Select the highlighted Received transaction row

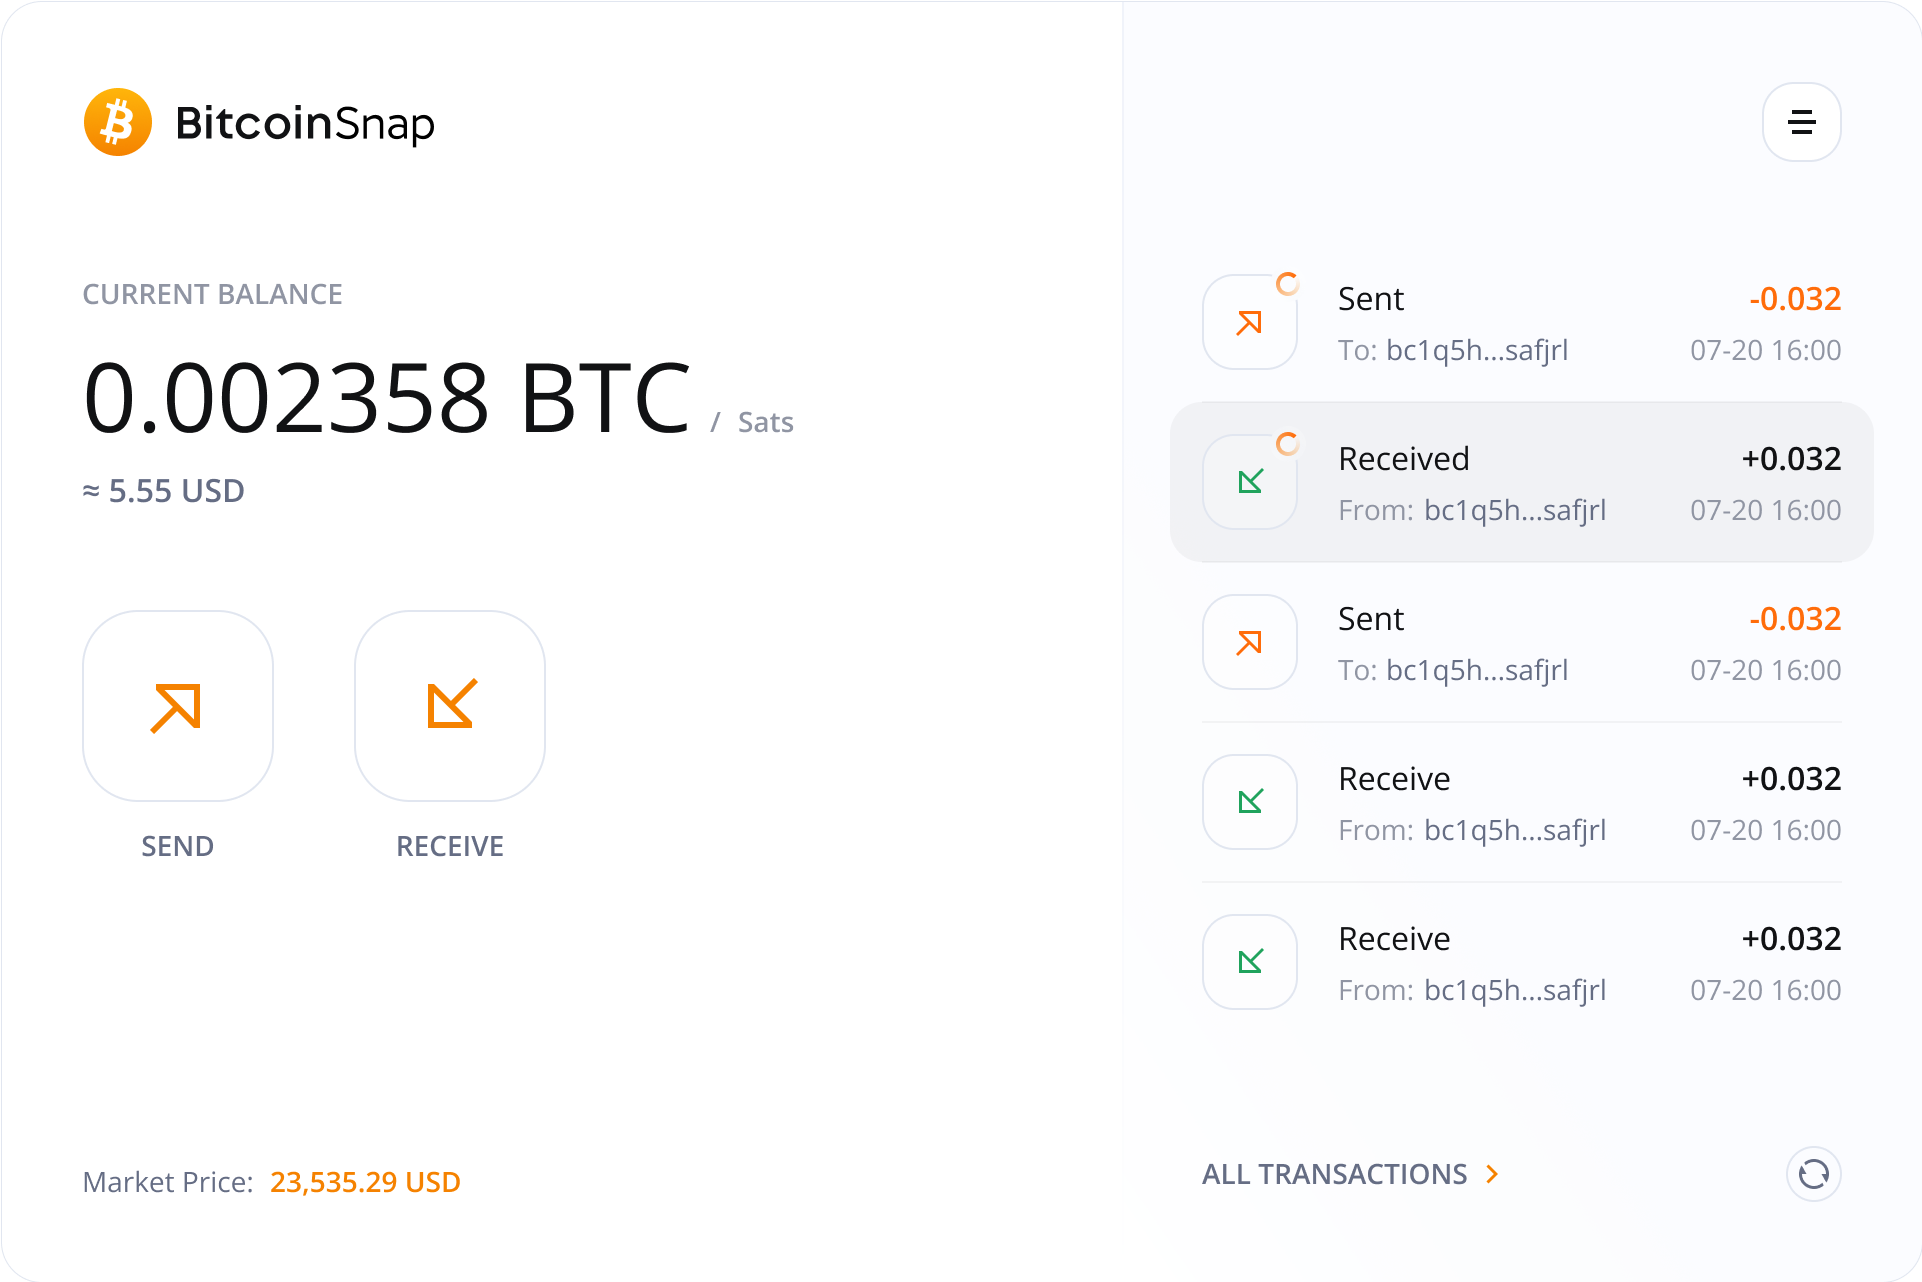(1521, 483)
